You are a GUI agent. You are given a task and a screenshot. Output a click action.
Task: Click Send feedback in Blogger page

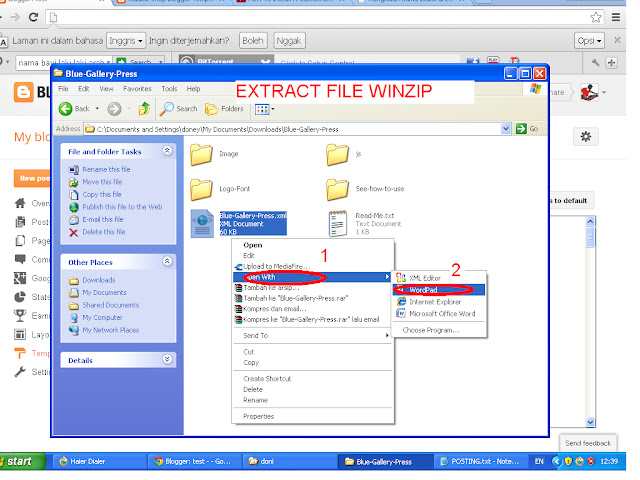pyautogui.click(x=588, y=443)
